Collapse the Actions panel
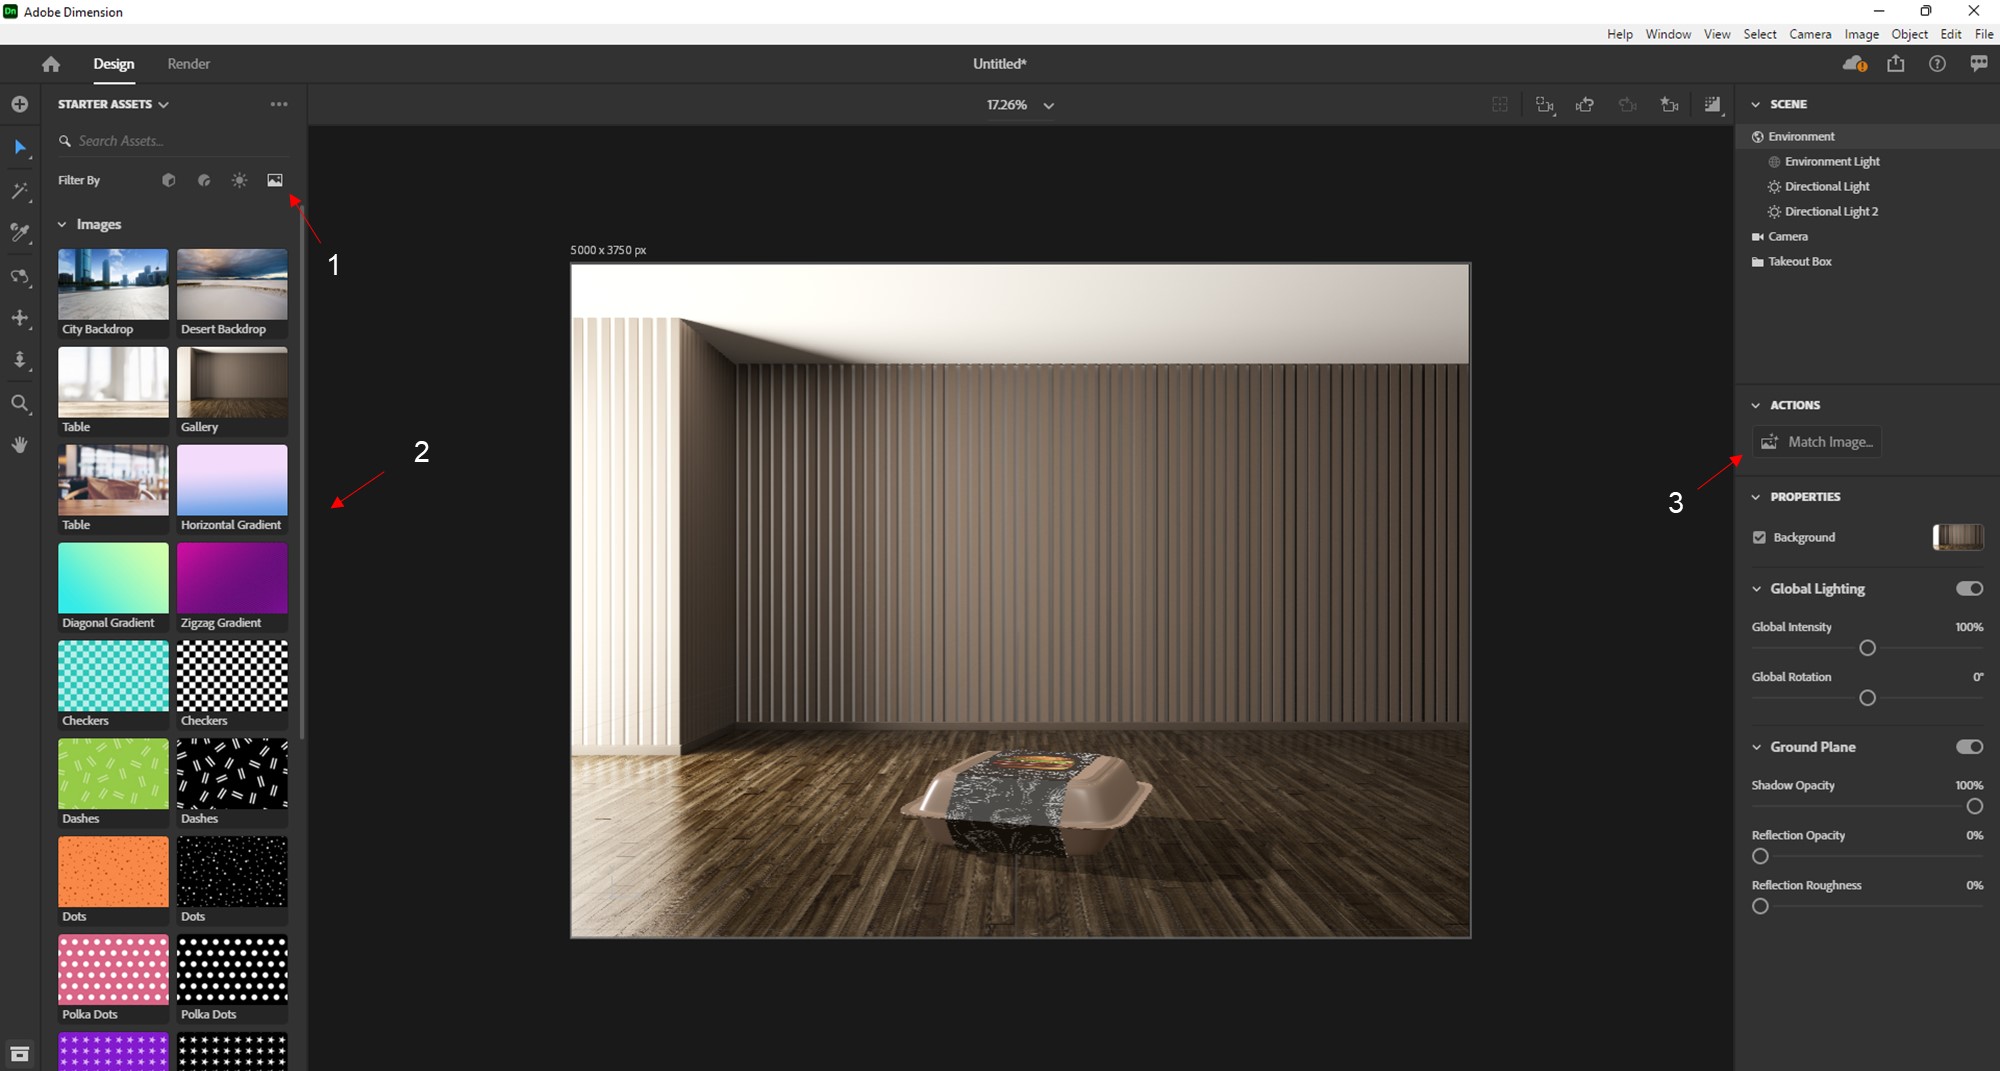 point(1756,405)
